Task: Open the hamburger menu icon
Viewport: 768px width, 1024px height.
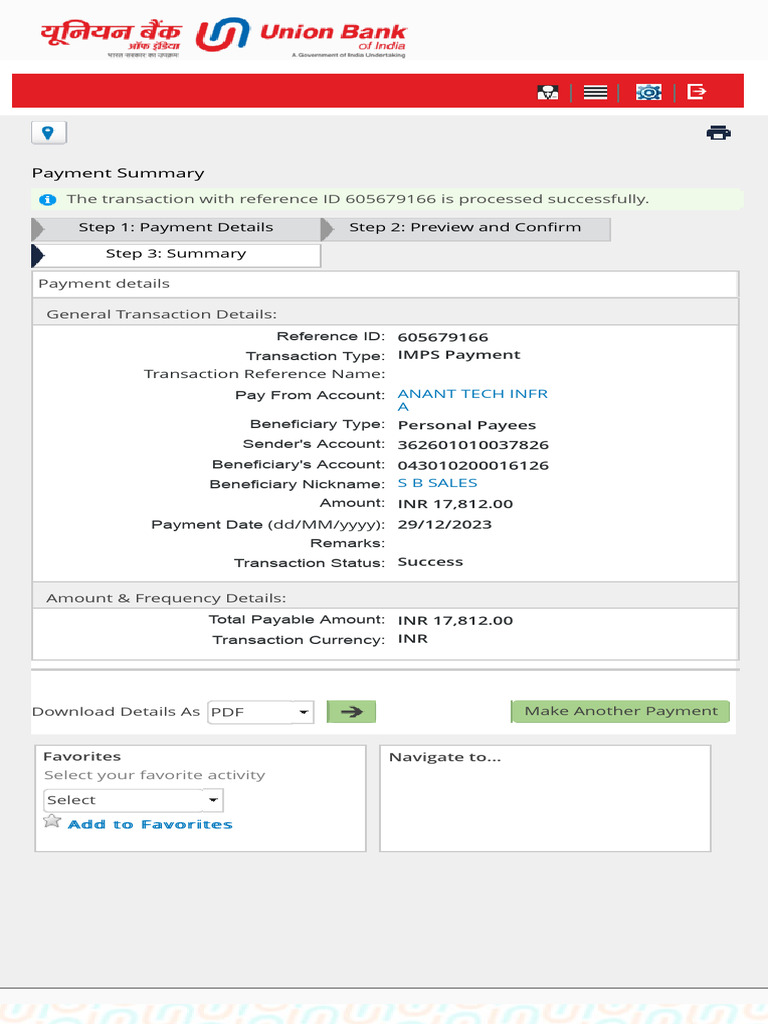Action: [x=596, y=92]
